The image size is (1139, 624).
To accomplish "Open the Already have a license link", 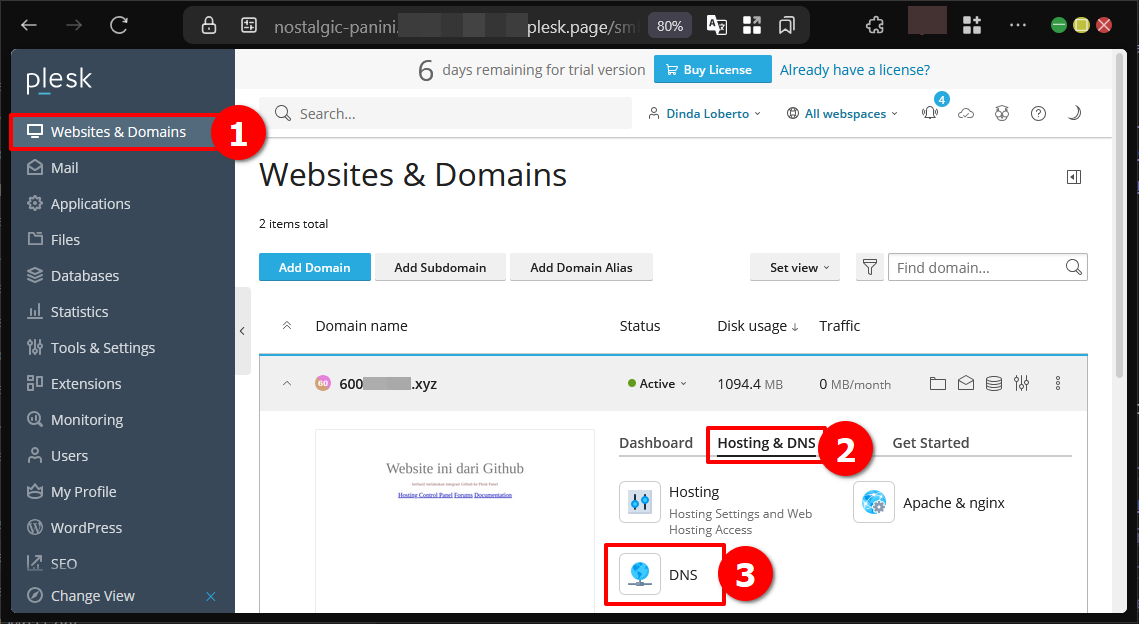I will tap(854, 69).
